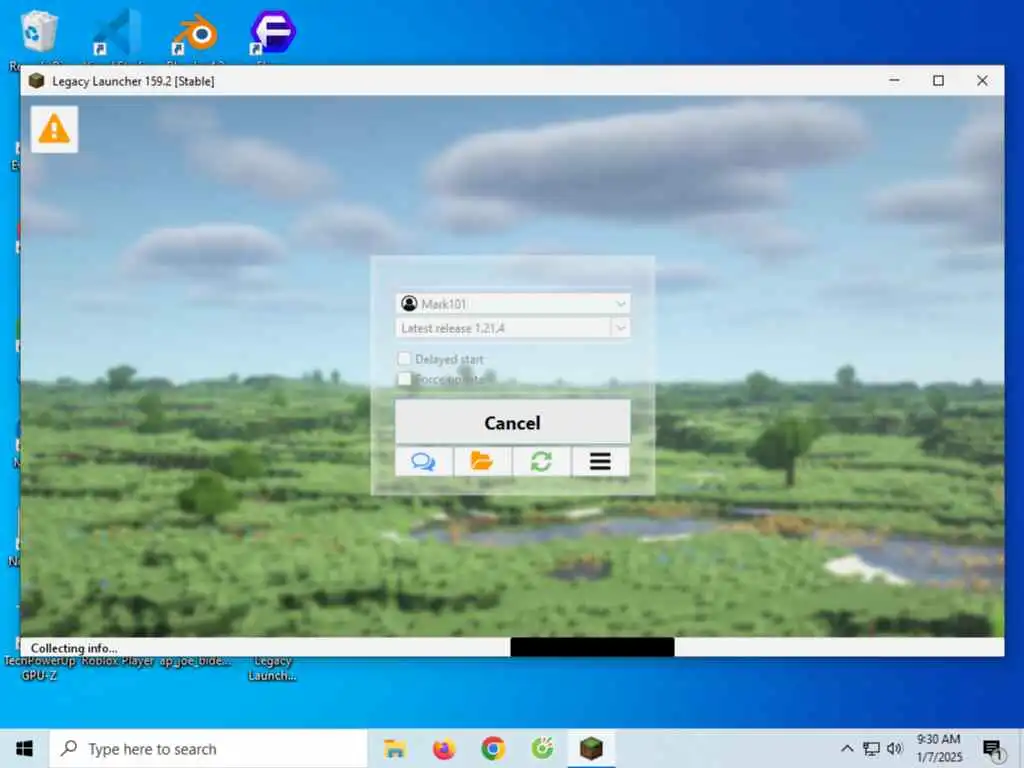The width and height of the screenshot is (1024, 768).
Task: Open the support chat bubbles button
Action: [x=424, y=462]
